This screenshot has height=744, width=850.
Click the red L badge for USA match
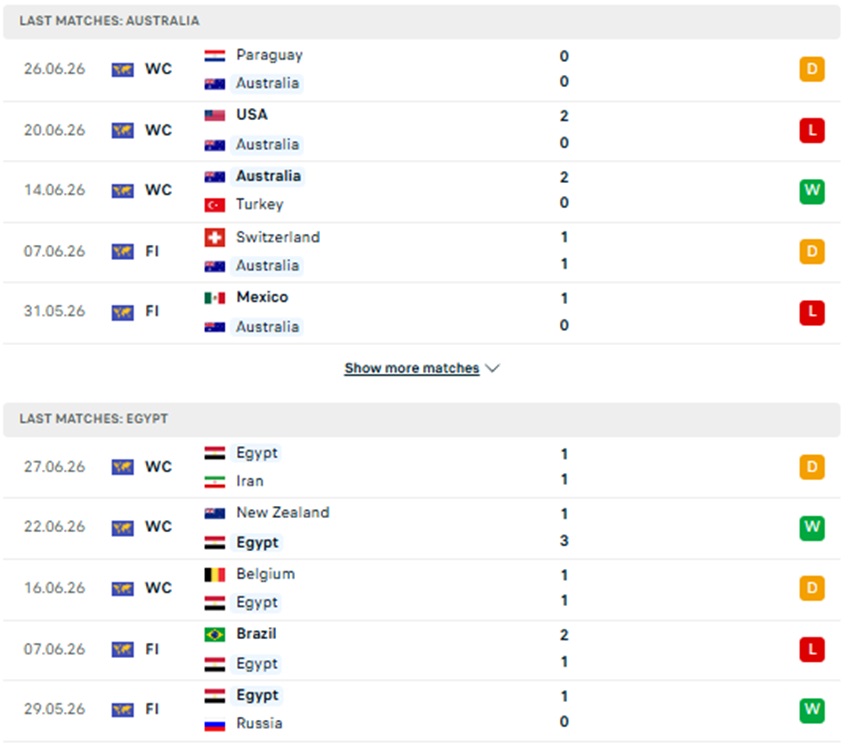[812, 130]
